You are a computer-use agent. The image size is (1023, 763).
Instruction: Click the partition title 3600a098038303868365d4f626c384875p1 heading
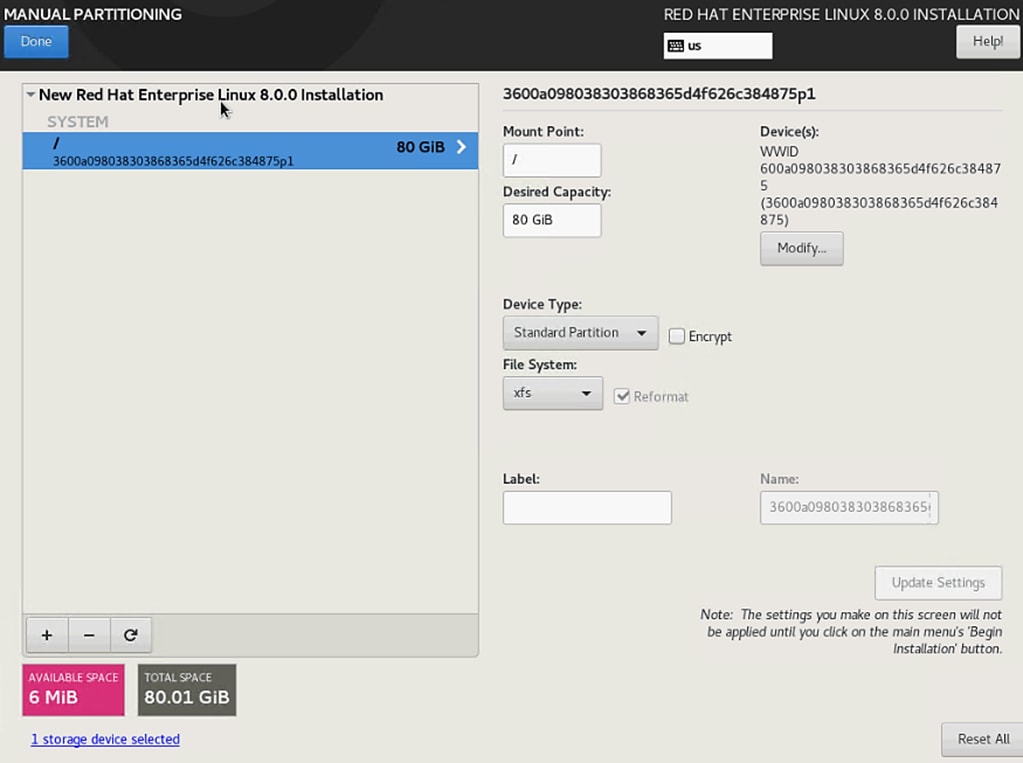[x=659, y=94]
